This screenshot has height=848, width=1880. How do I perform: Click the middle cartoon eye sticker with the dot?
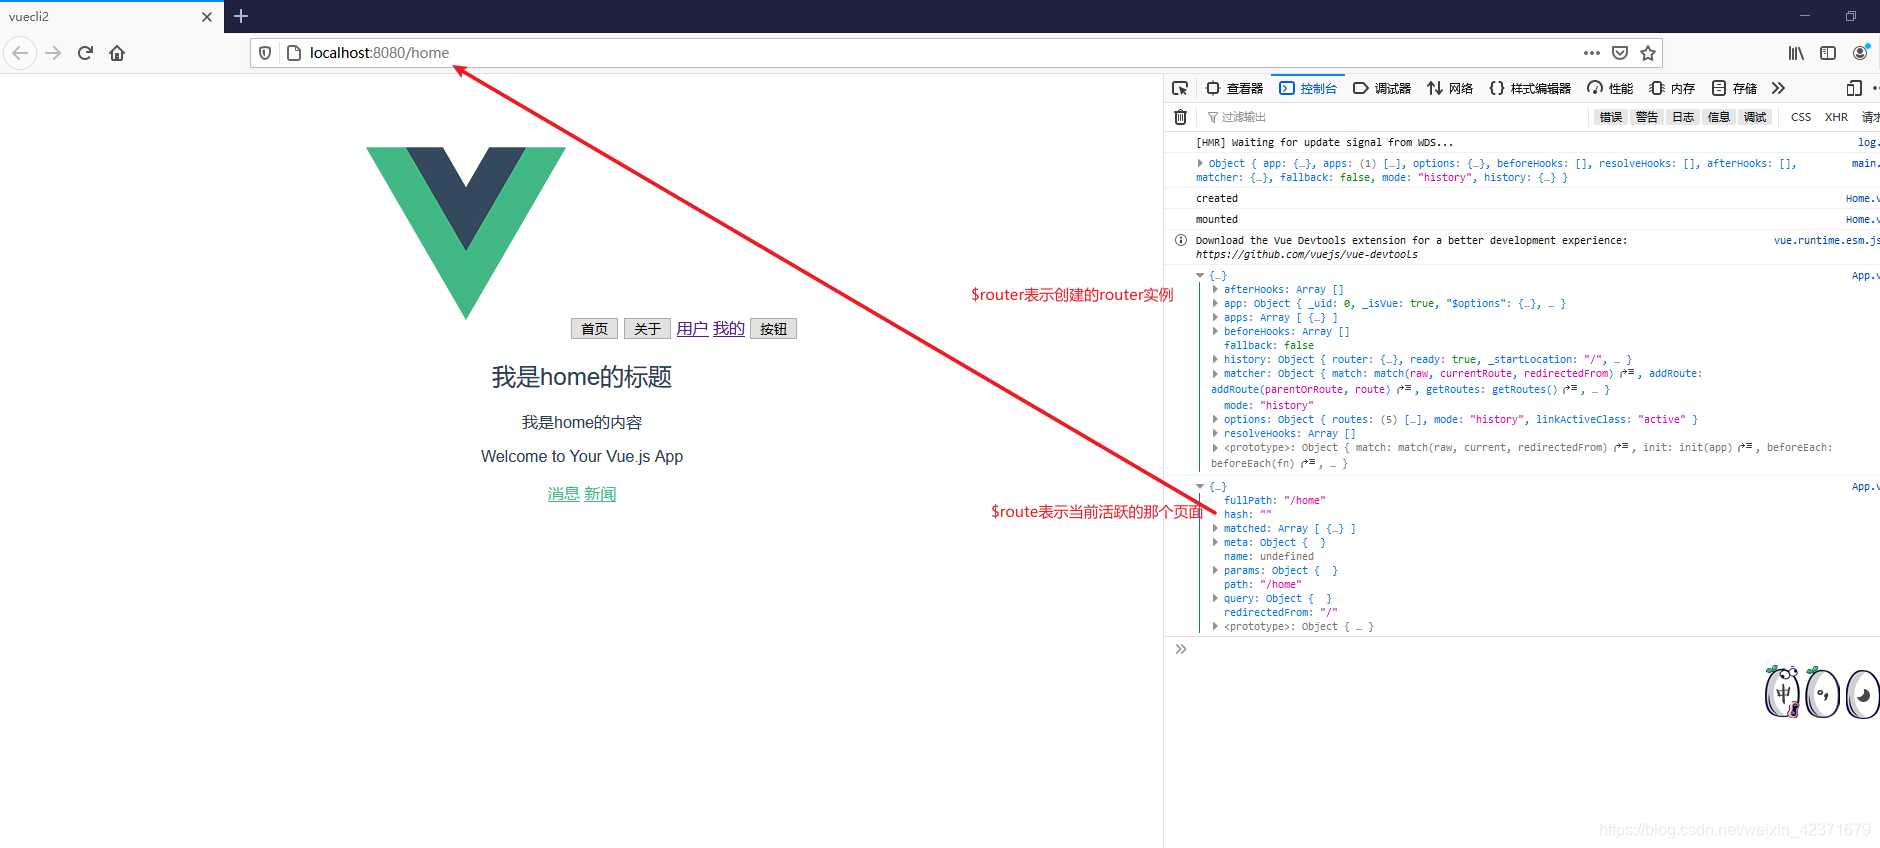pos(1822,693)
